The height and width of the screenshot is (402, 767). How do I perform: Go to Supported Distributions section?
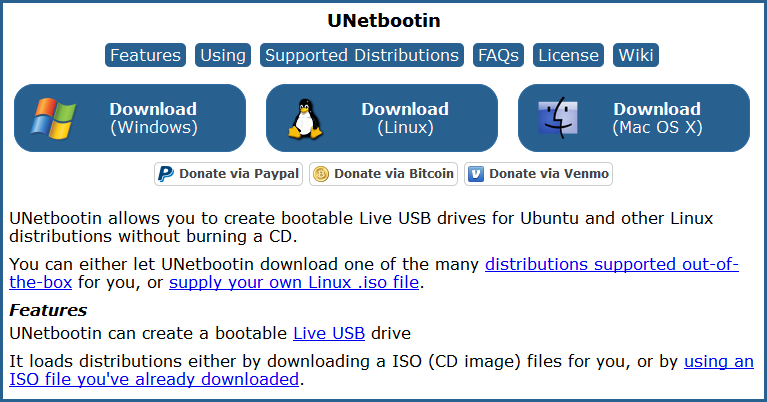coord(362,55)
